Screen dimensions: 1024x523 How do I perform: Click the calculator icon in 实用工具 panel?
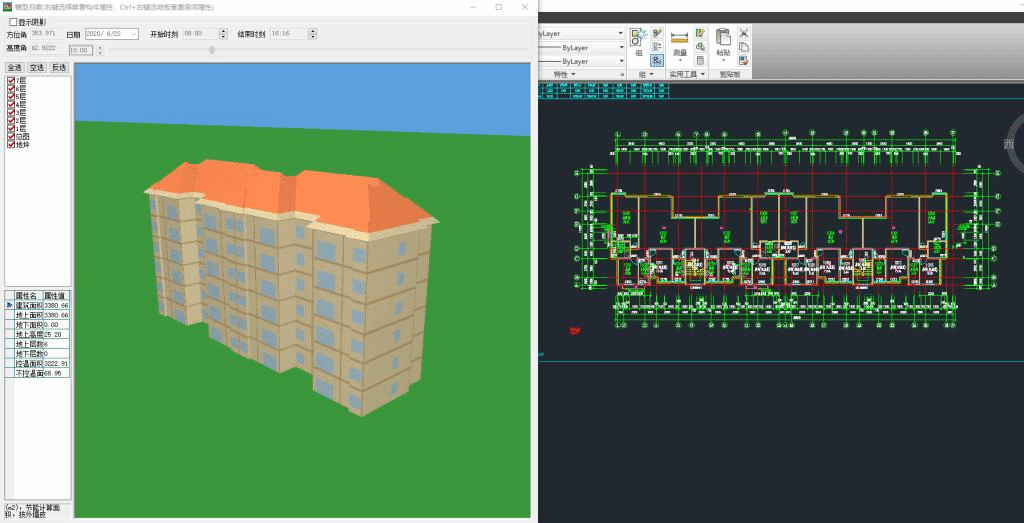point(700,60)
